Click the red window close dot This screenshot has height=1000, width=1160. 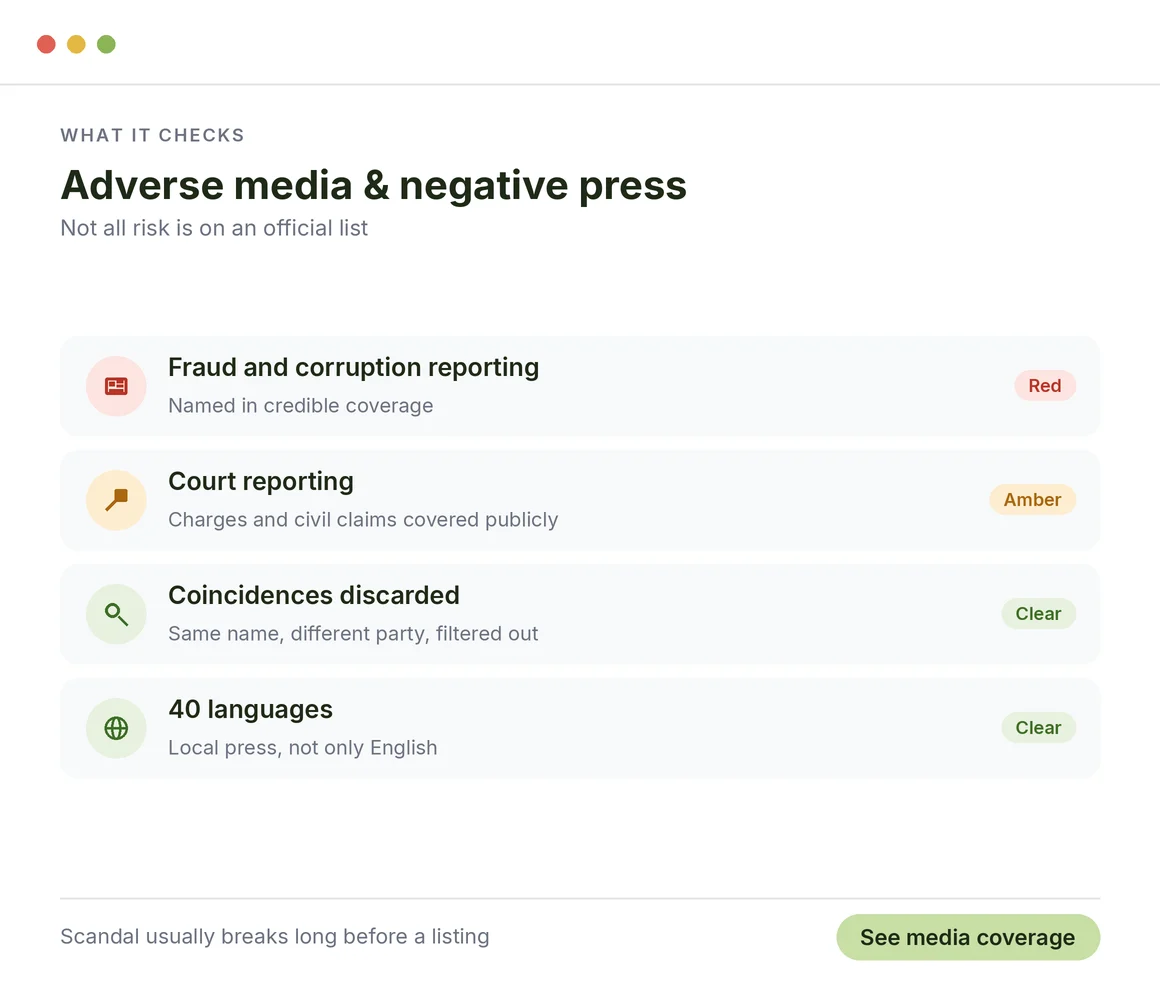point(47,44)
